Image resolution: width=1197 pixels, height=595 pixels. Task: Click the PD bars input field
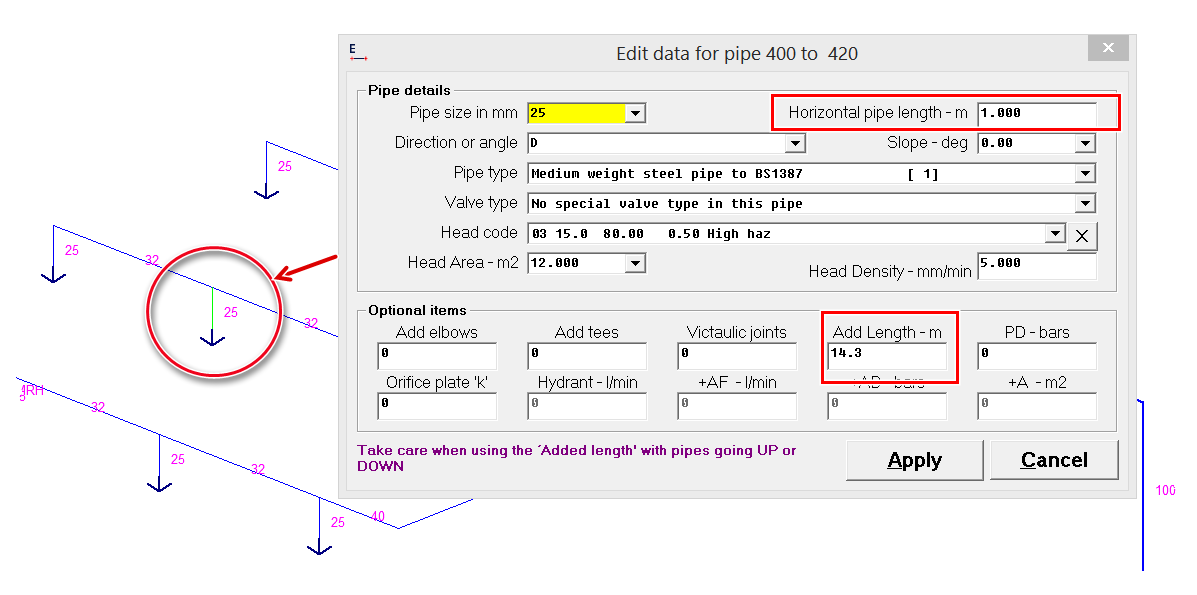(1037, 355)
